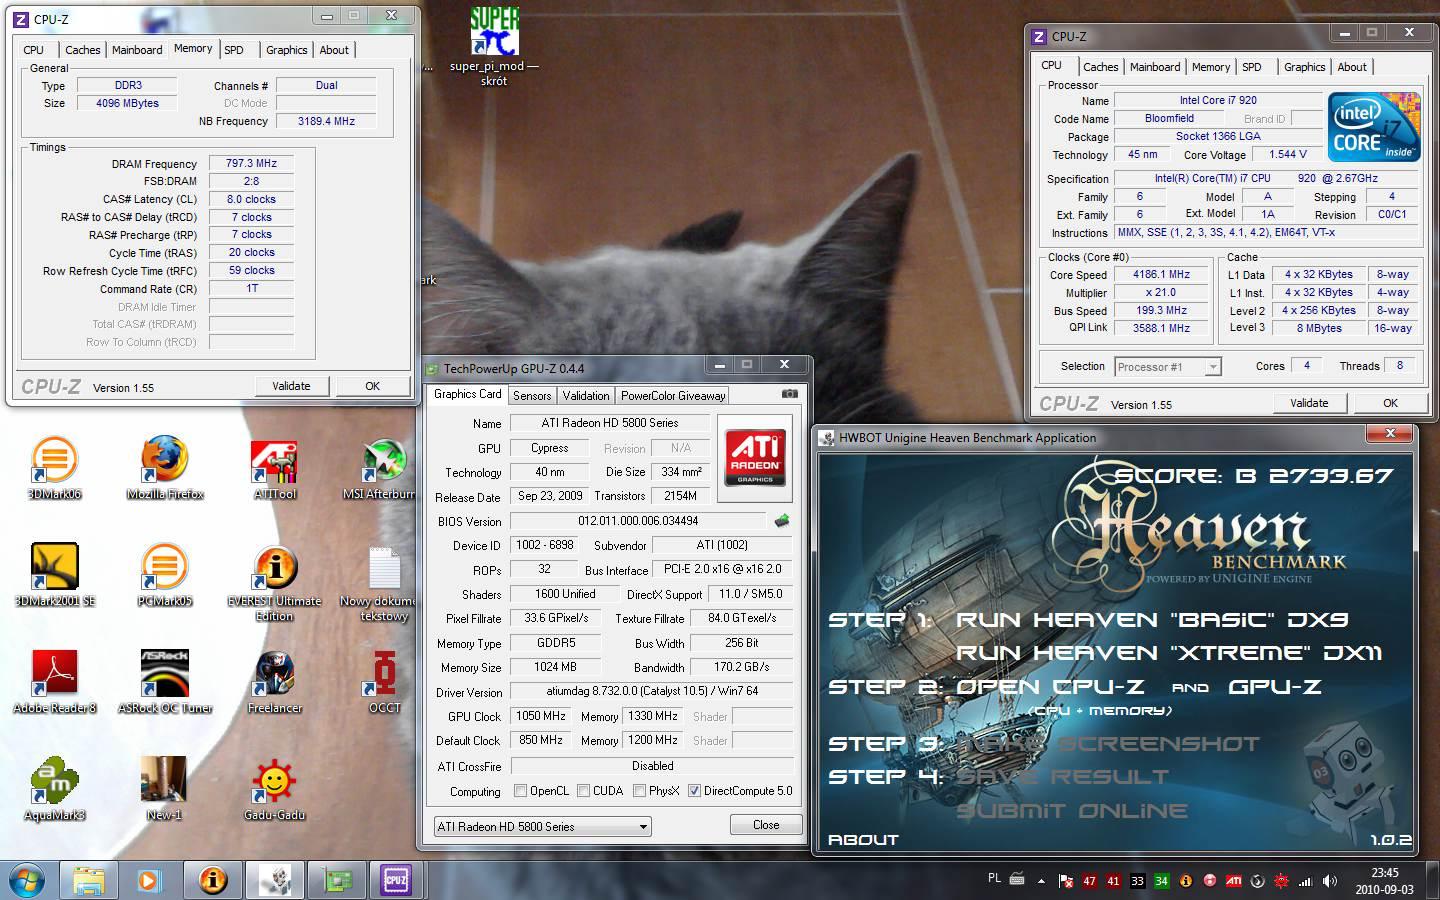Open Windows Explorer from the taskbar
This screenshot has width=1440, height=900.
click(89, 881)
